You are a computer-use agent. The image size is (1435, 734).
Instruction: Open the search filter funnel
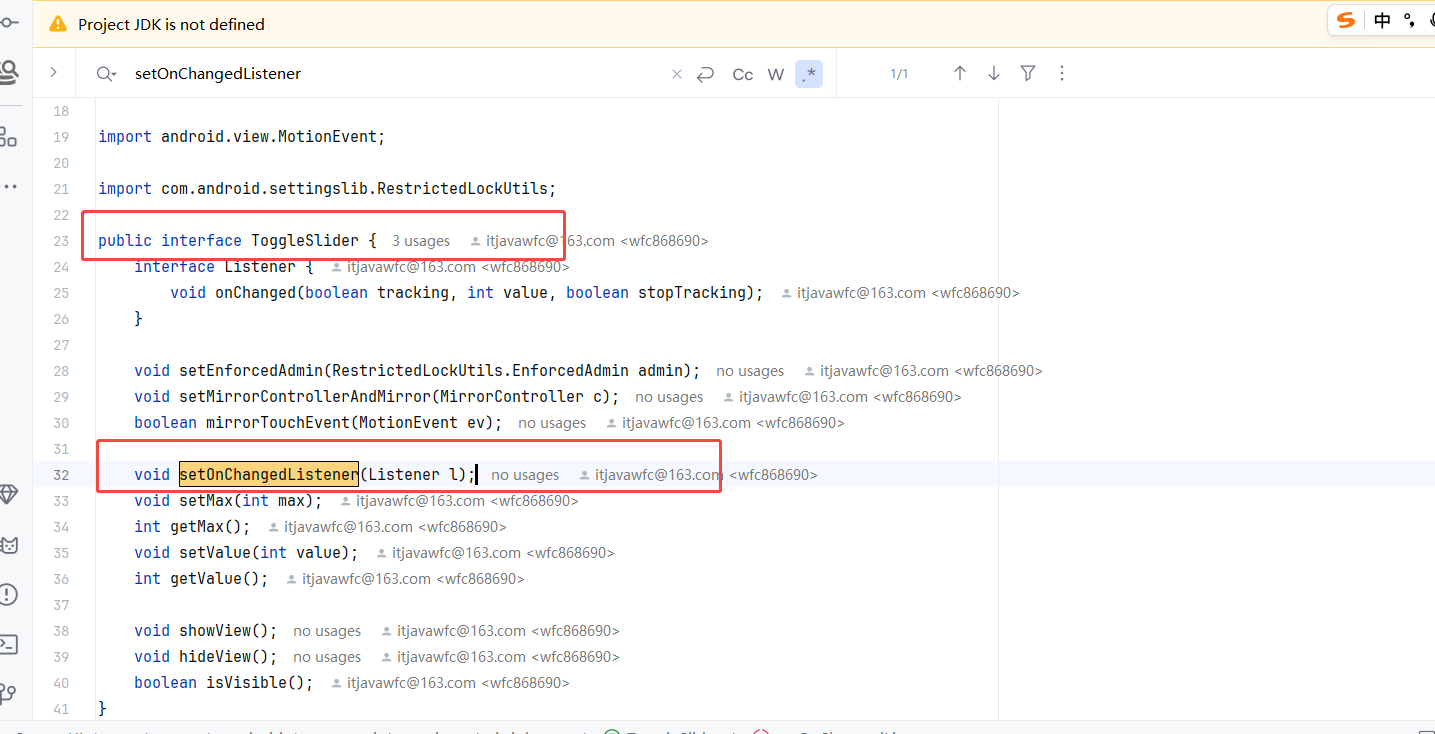pos(1028,73)
